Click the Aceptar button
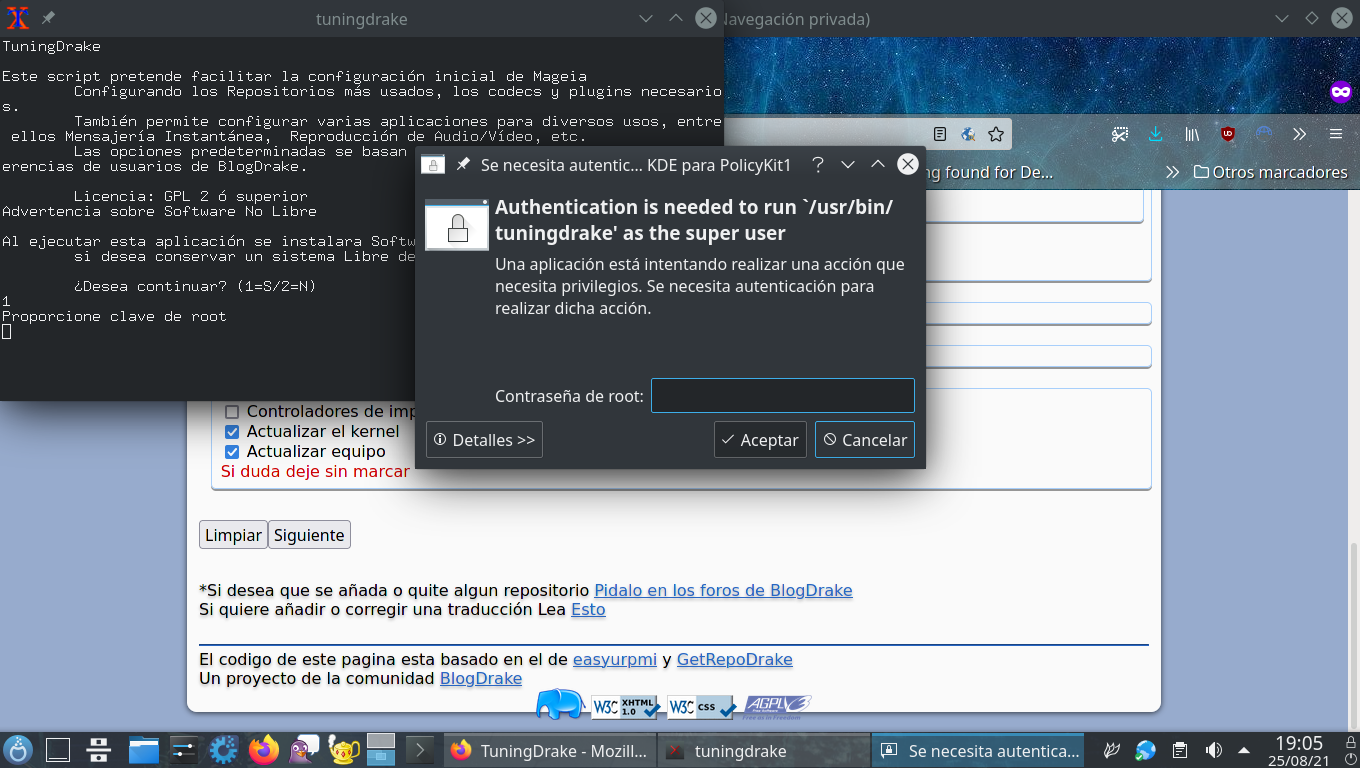Image resolution: width=1360 pixels, height=768 pixels. [x=760, y=440]
